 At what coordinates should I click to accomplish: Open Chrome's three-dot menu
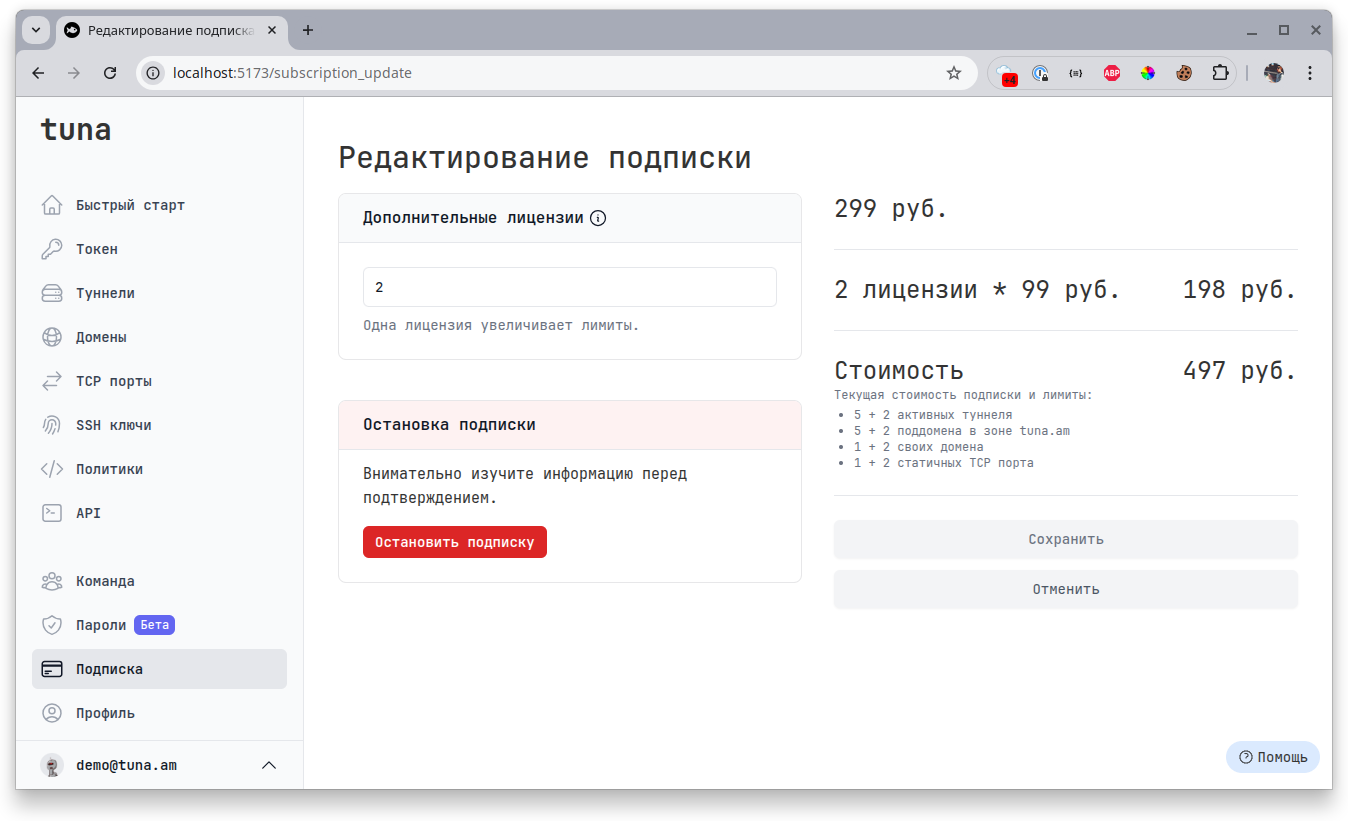(x=1310, y=73)
